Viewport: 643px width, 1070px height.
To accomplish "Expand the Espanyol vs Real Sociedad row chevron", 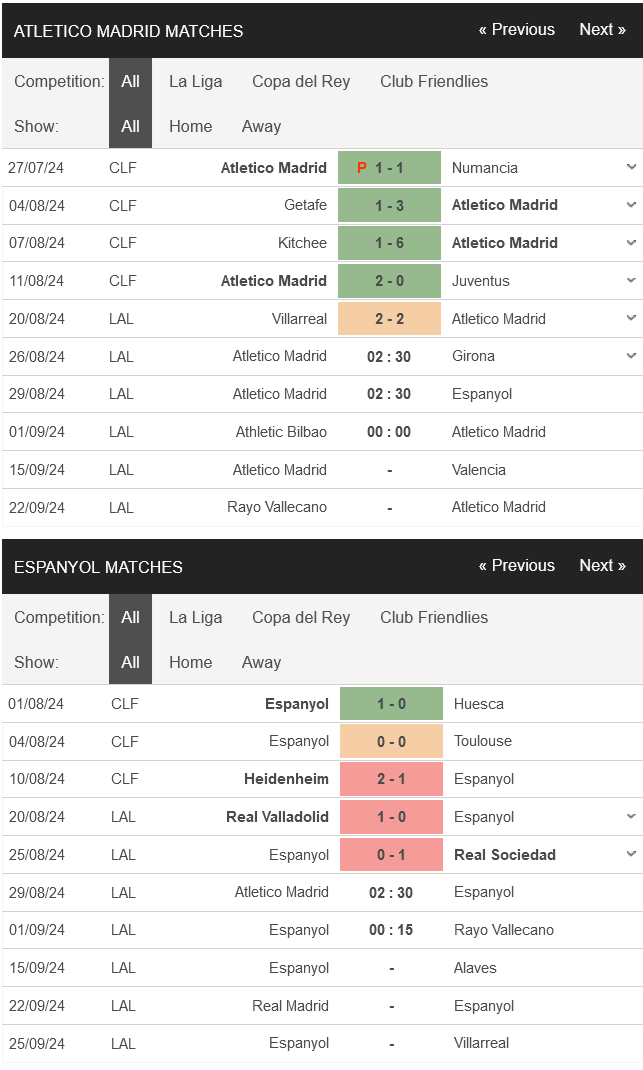I will 631,854.
